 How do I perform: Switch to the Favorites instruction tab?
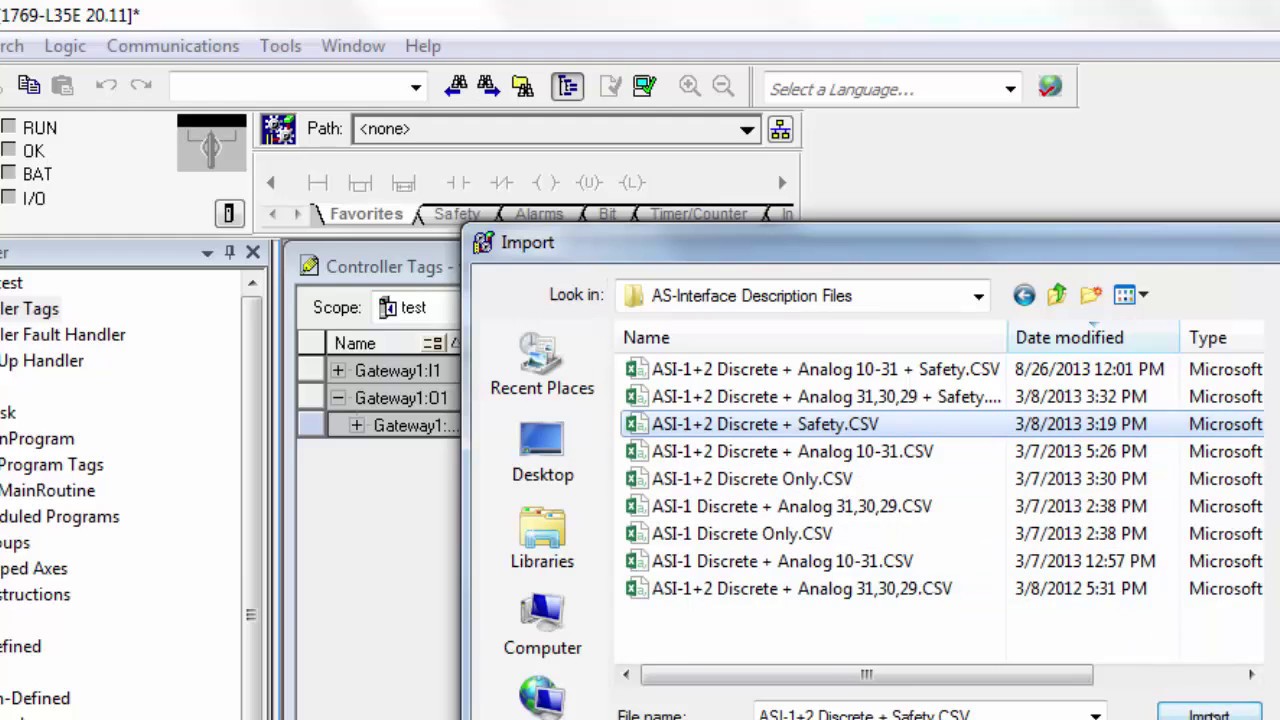tap(366, 214)
